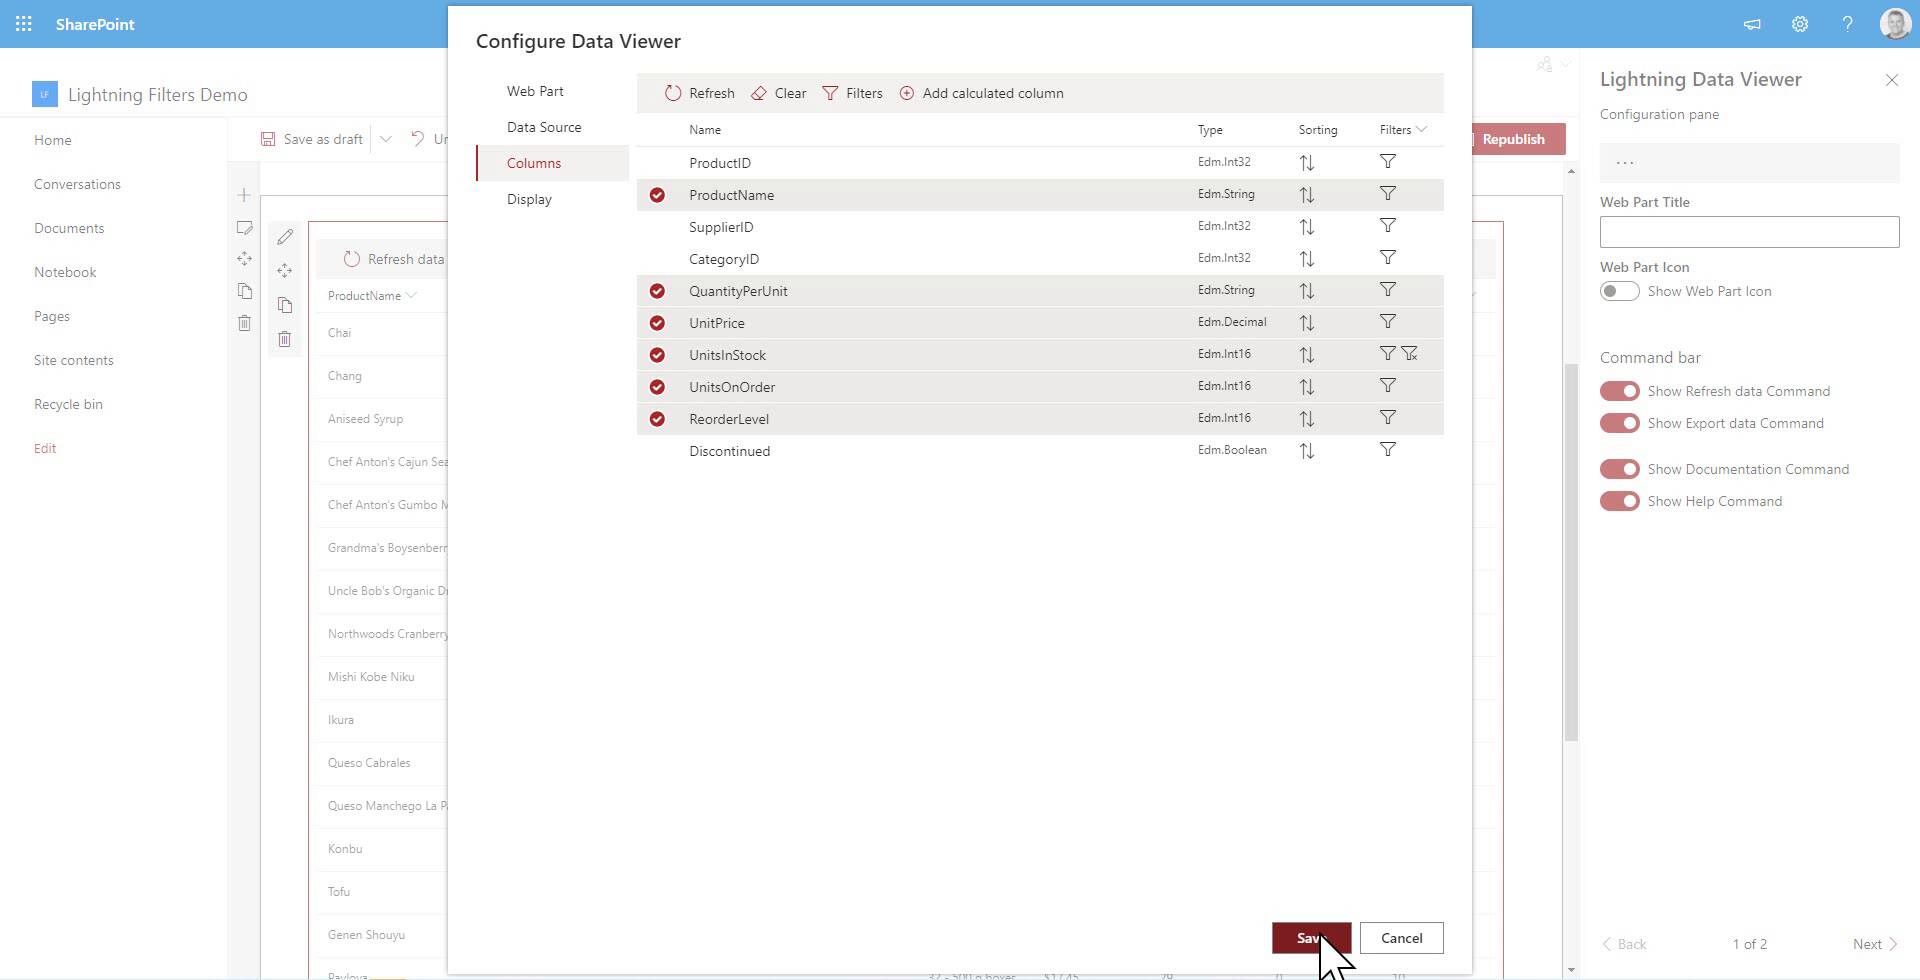Save the Data Viewer configuration
Screen dimensions: 1920x980
(x=1311, y=938)
